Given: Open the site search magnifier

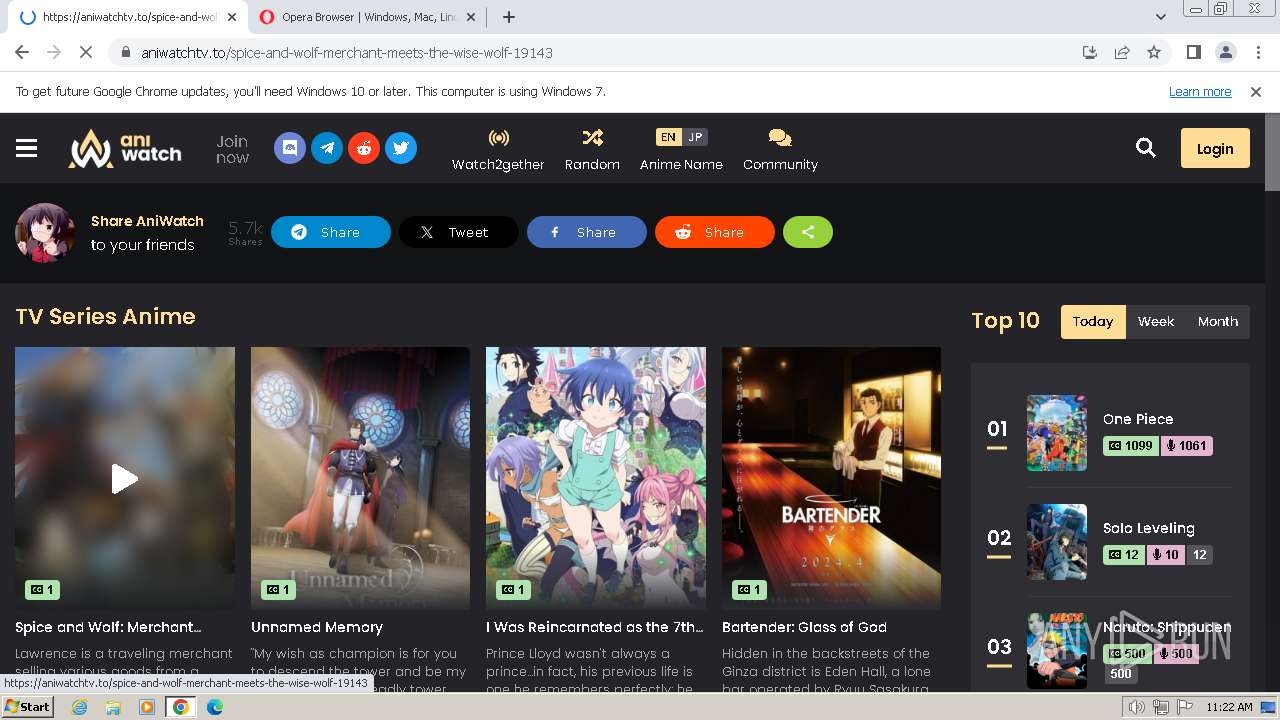Looking at the screenshot, I should 1146,148.
